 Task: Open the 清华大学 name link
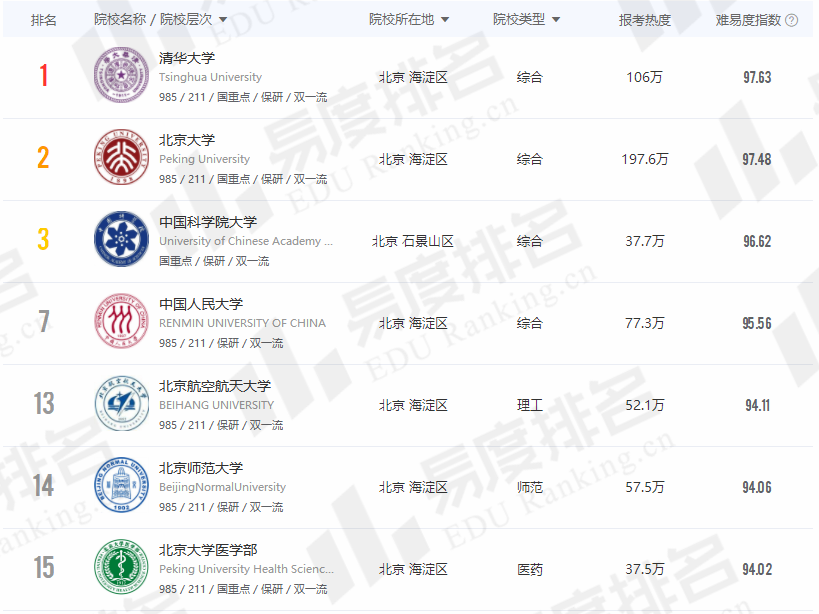pos(187,58)
